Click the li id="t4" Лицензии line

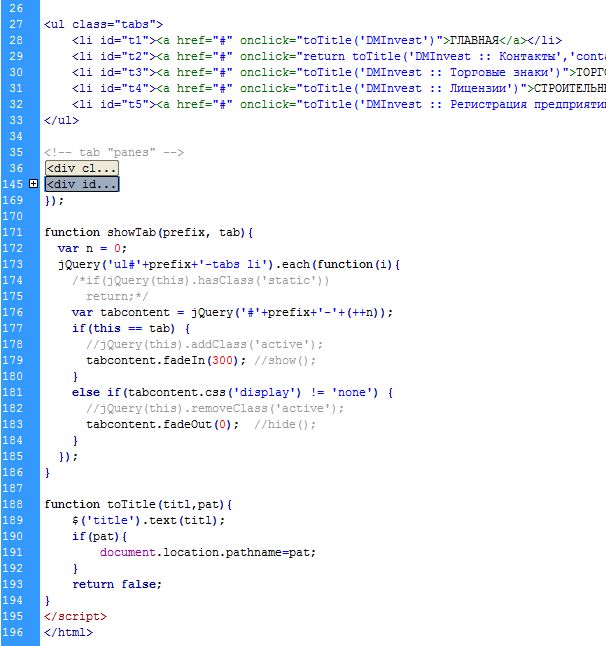[x=339, y=89]
